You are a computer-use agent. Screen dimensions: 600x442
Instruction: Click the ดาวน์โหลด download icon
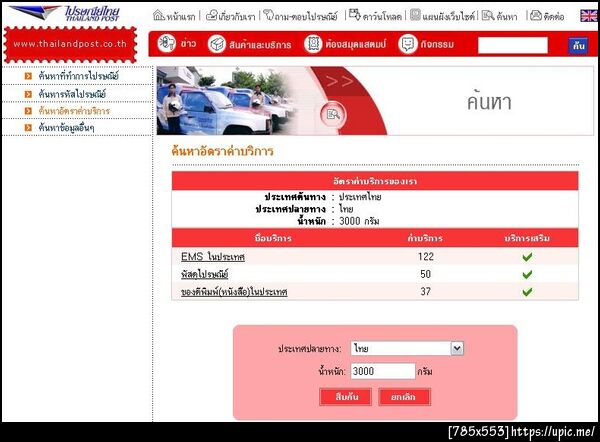pos(355,15)
